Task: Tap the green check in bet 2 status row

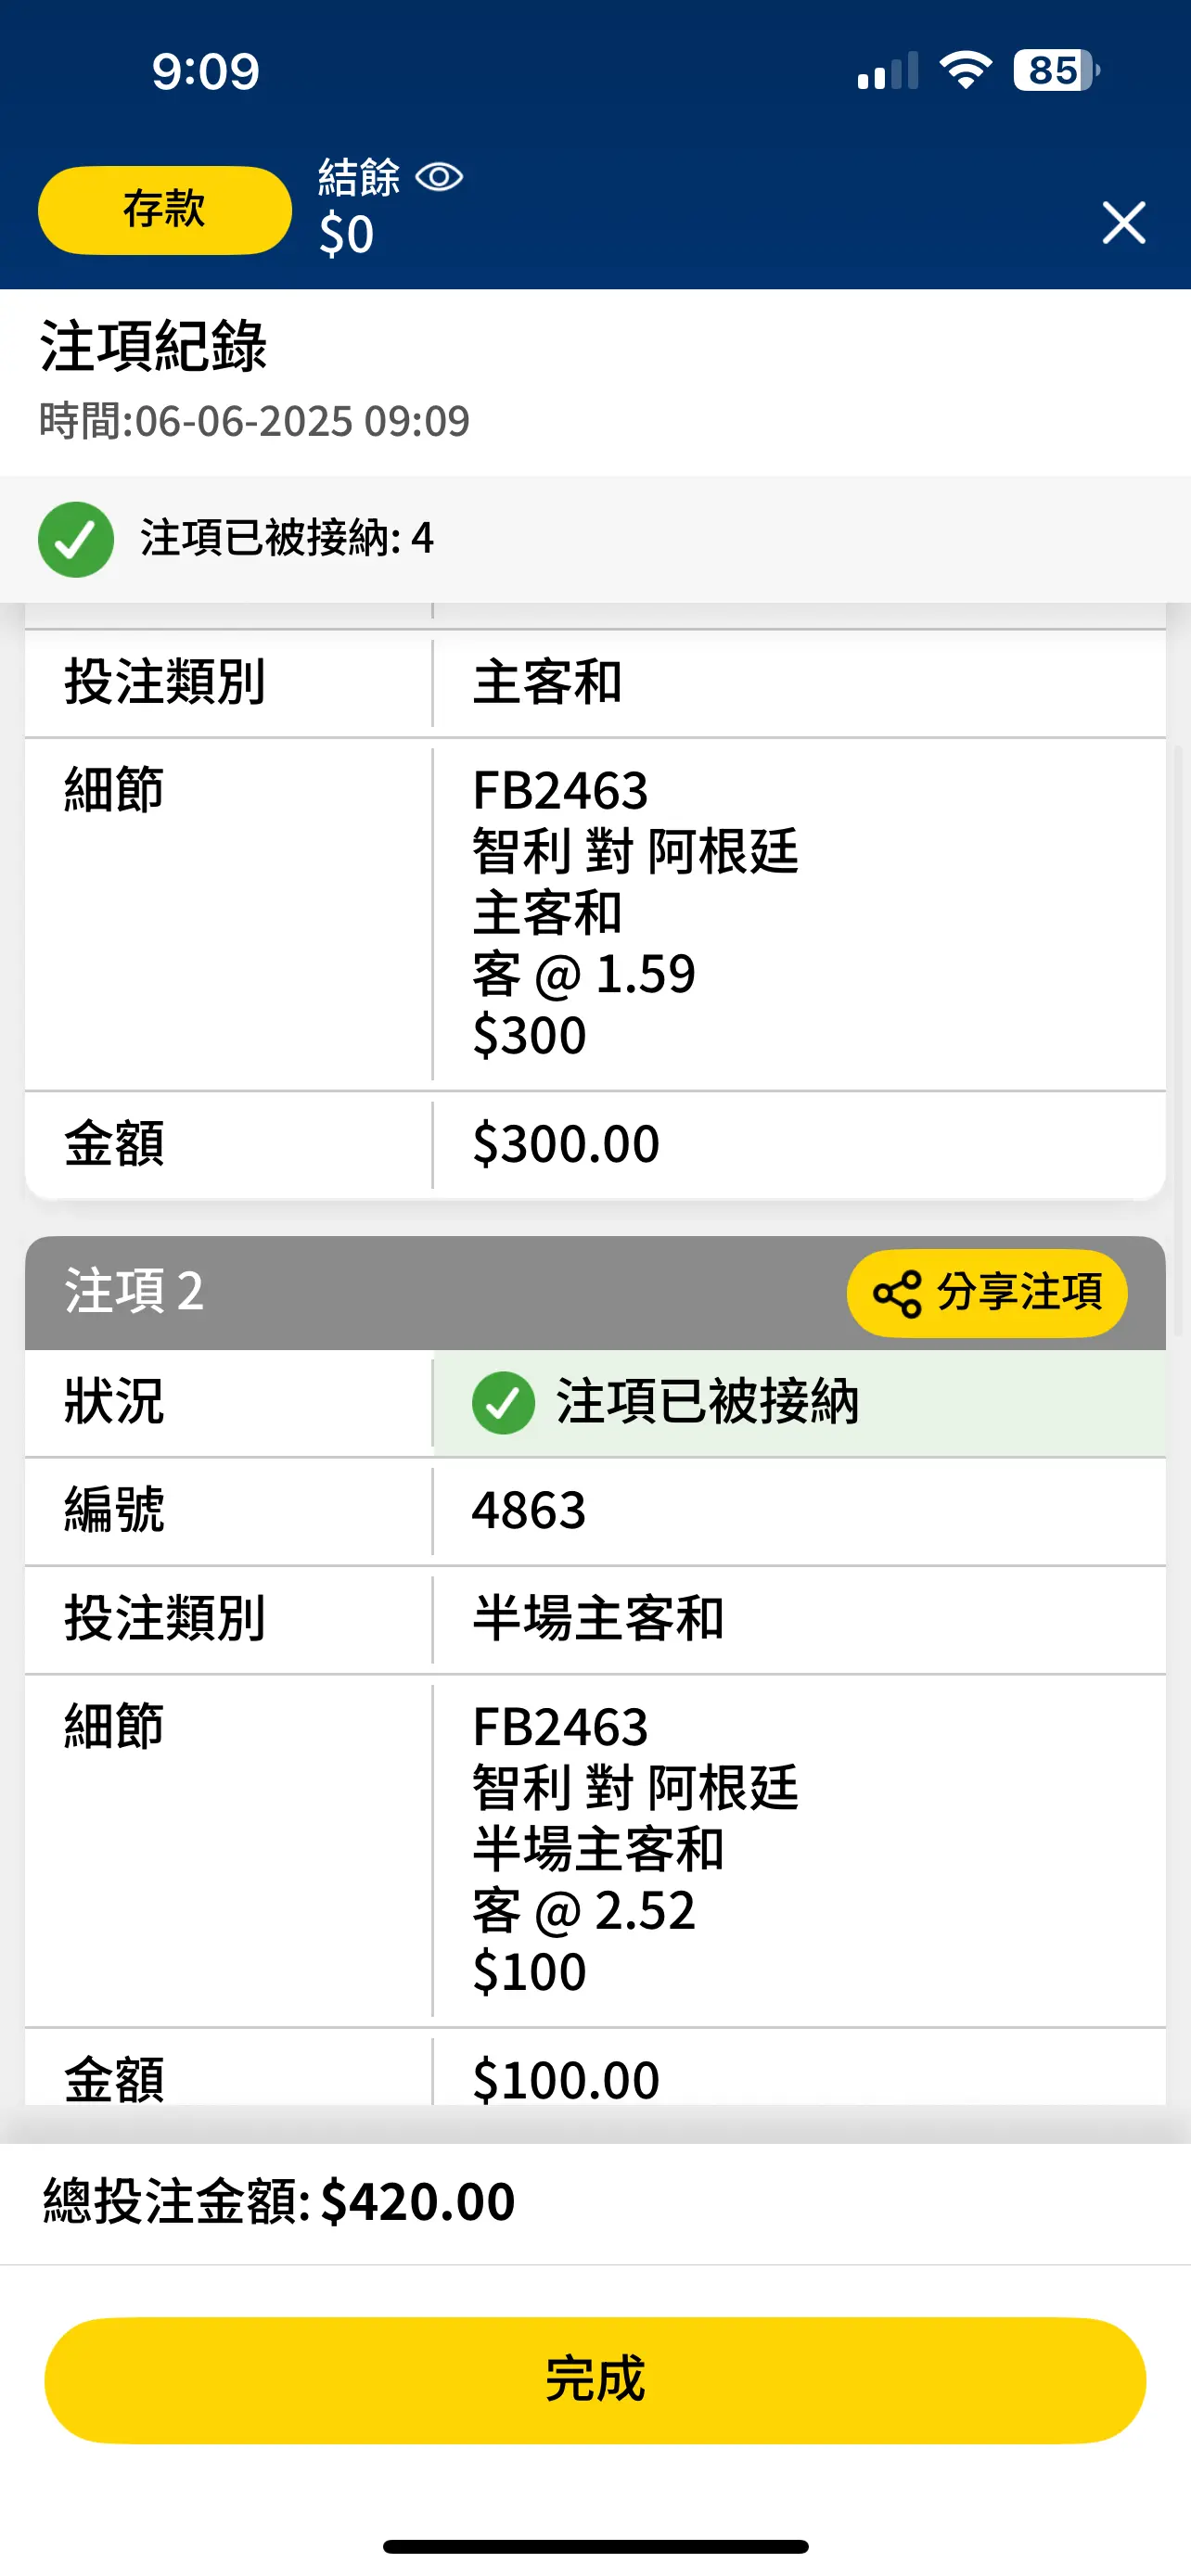Action: 503,1402
